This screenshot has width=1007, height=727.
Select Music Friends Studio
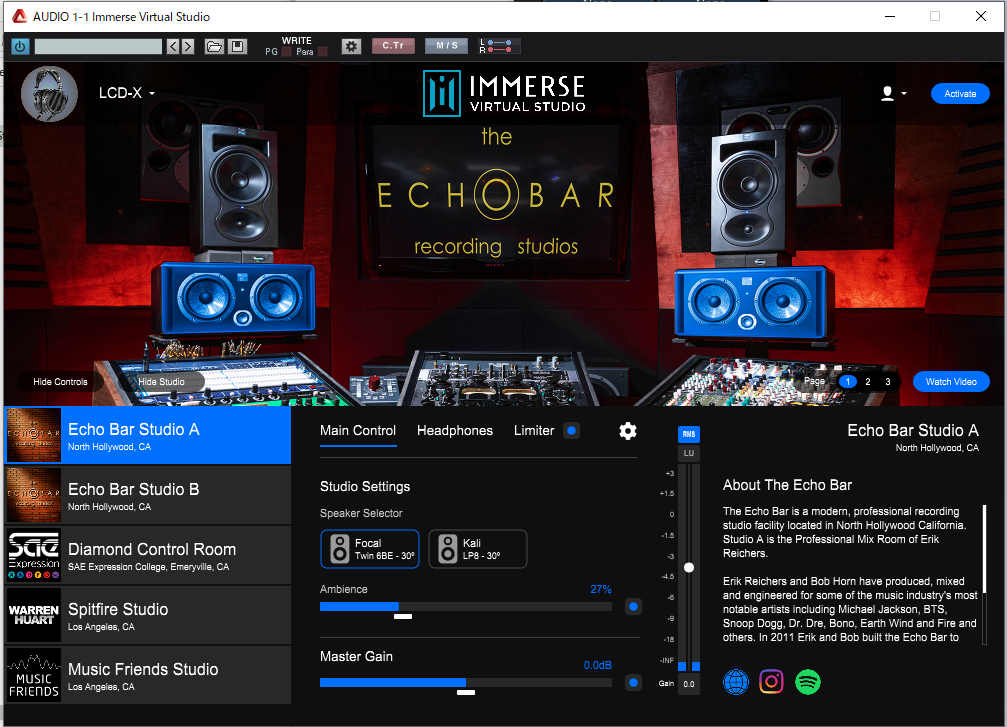(x=148, y=675)
